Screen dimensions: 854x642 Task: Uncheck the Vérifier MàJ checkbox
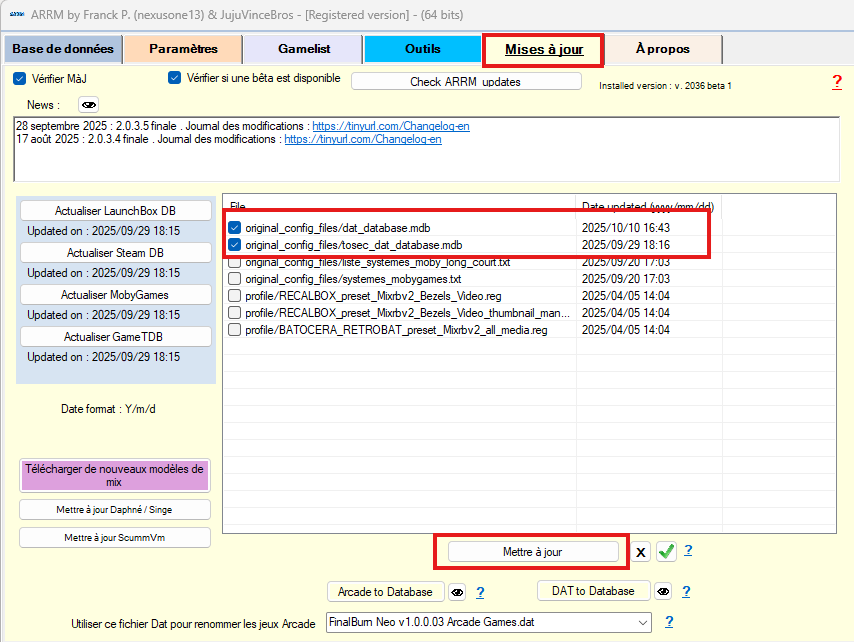click(19, 78)
